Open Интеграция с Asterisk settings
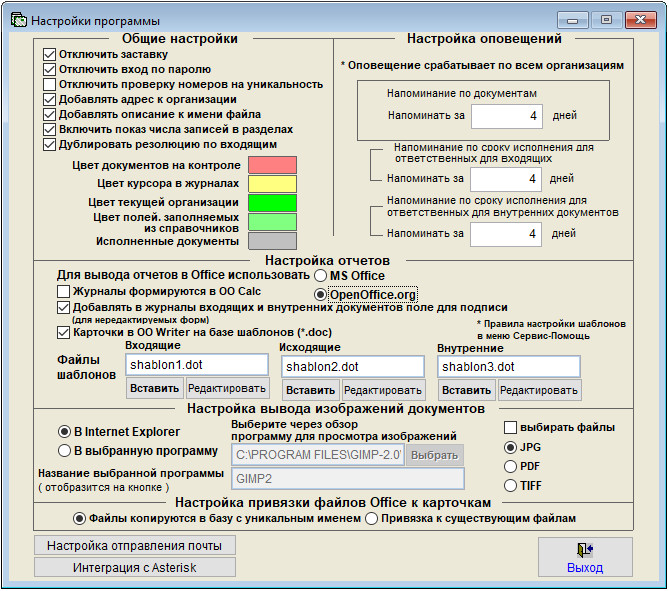 [x=134, y=568]
